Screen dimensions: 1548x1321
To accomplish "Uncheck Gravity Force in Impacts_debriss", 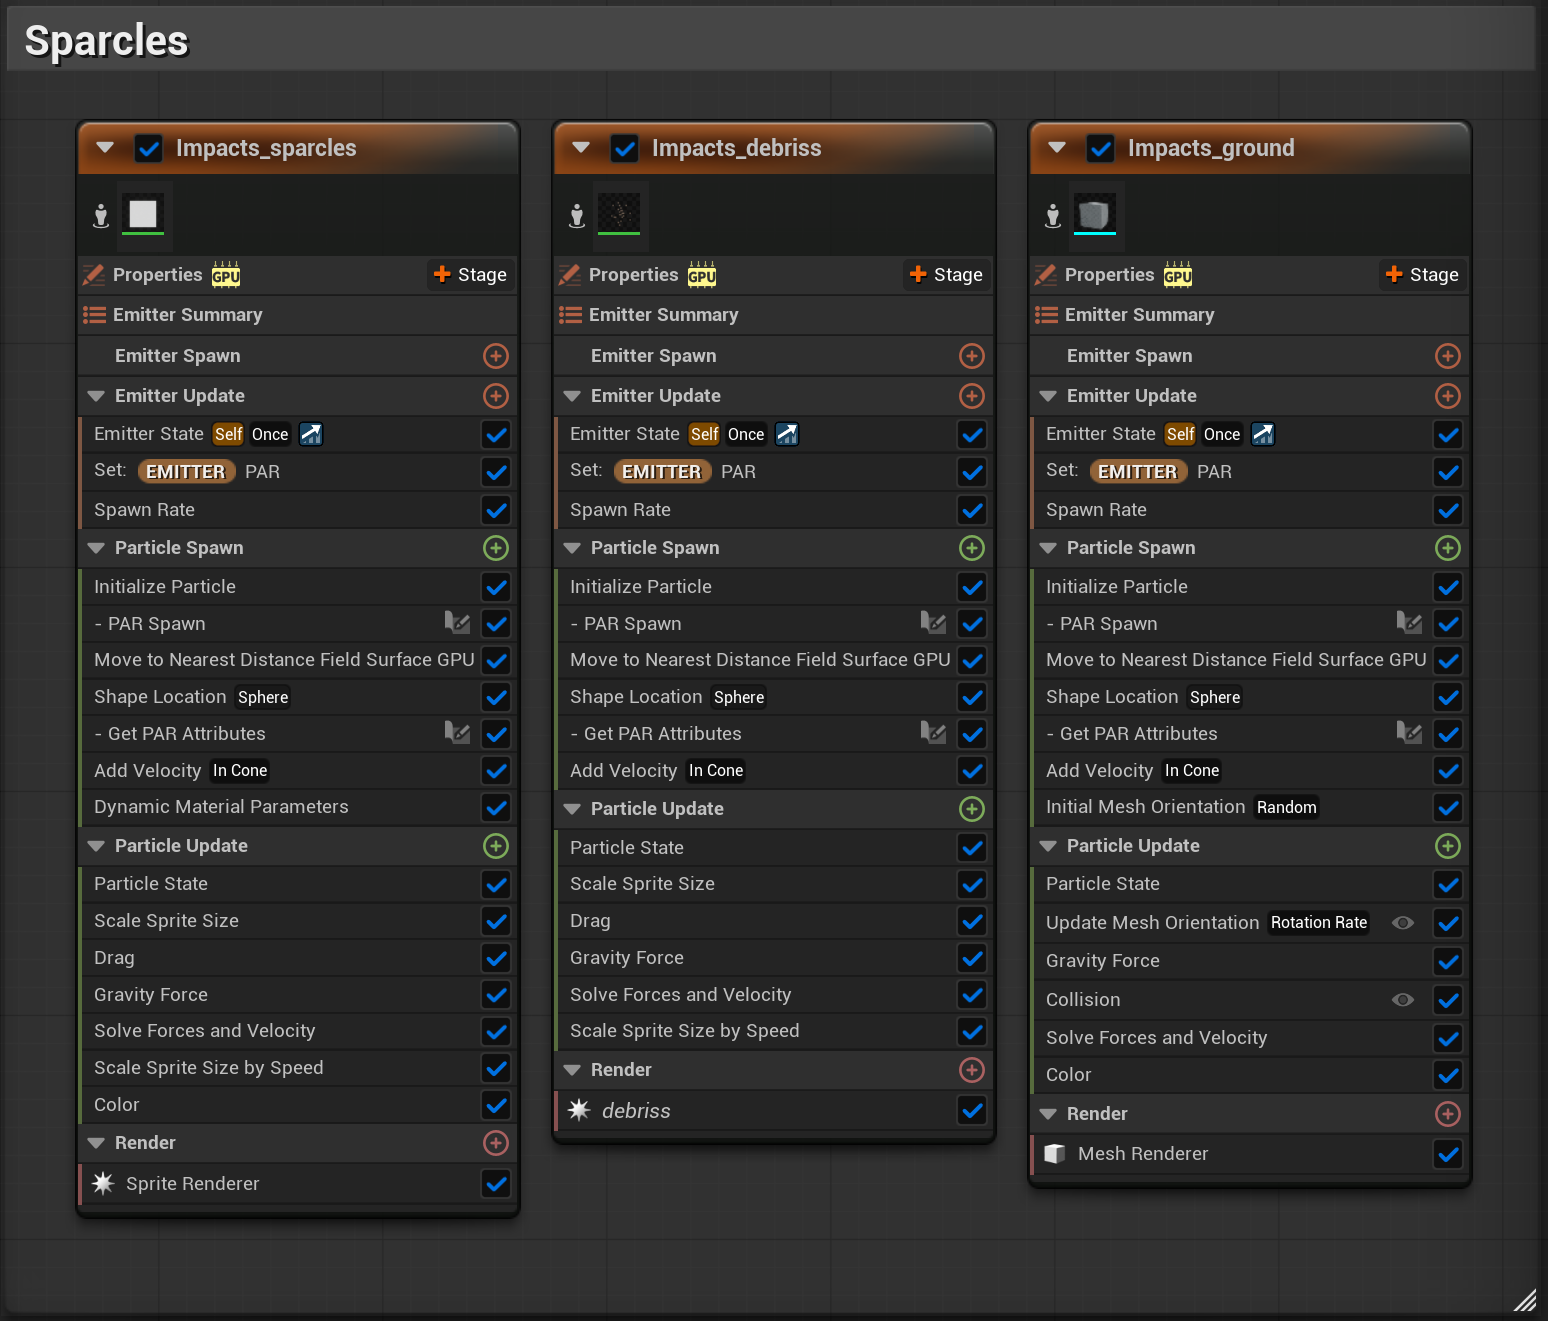I will click(x=972, y=958).
